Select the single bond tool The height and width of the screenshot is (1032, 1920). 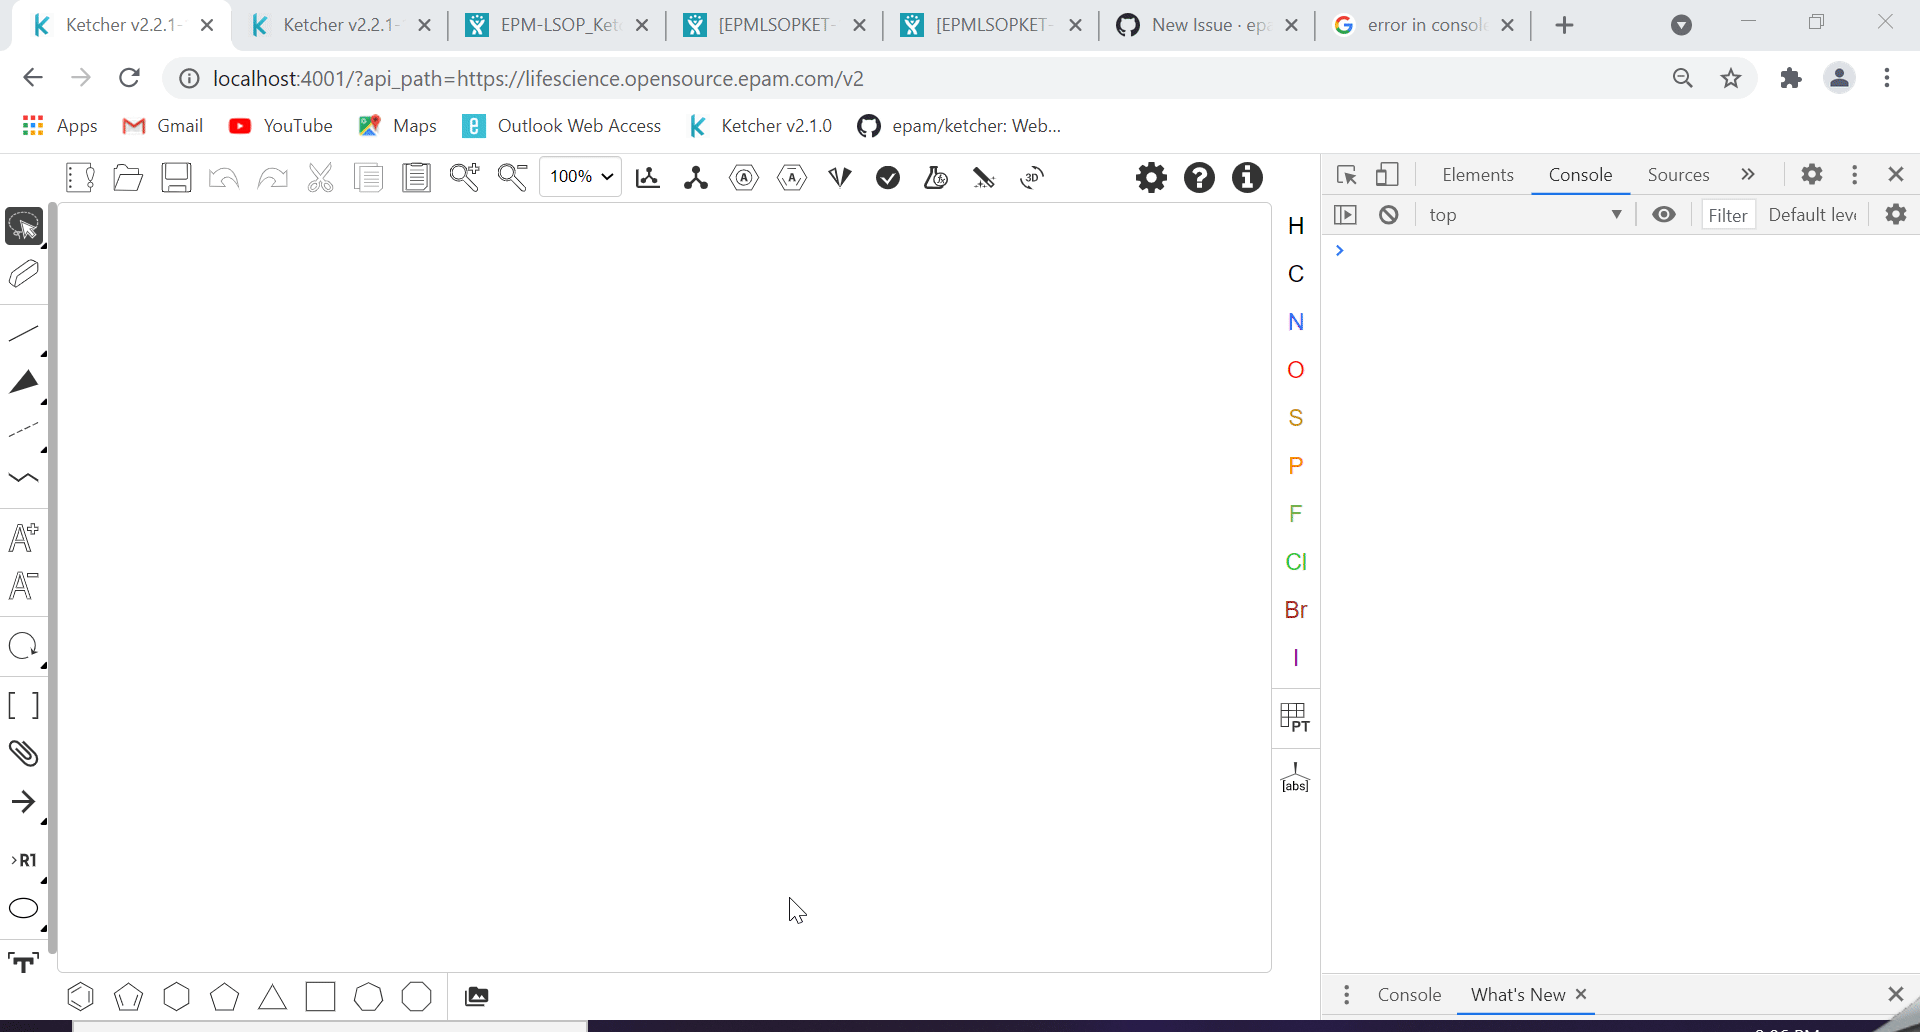click(24, 334)
